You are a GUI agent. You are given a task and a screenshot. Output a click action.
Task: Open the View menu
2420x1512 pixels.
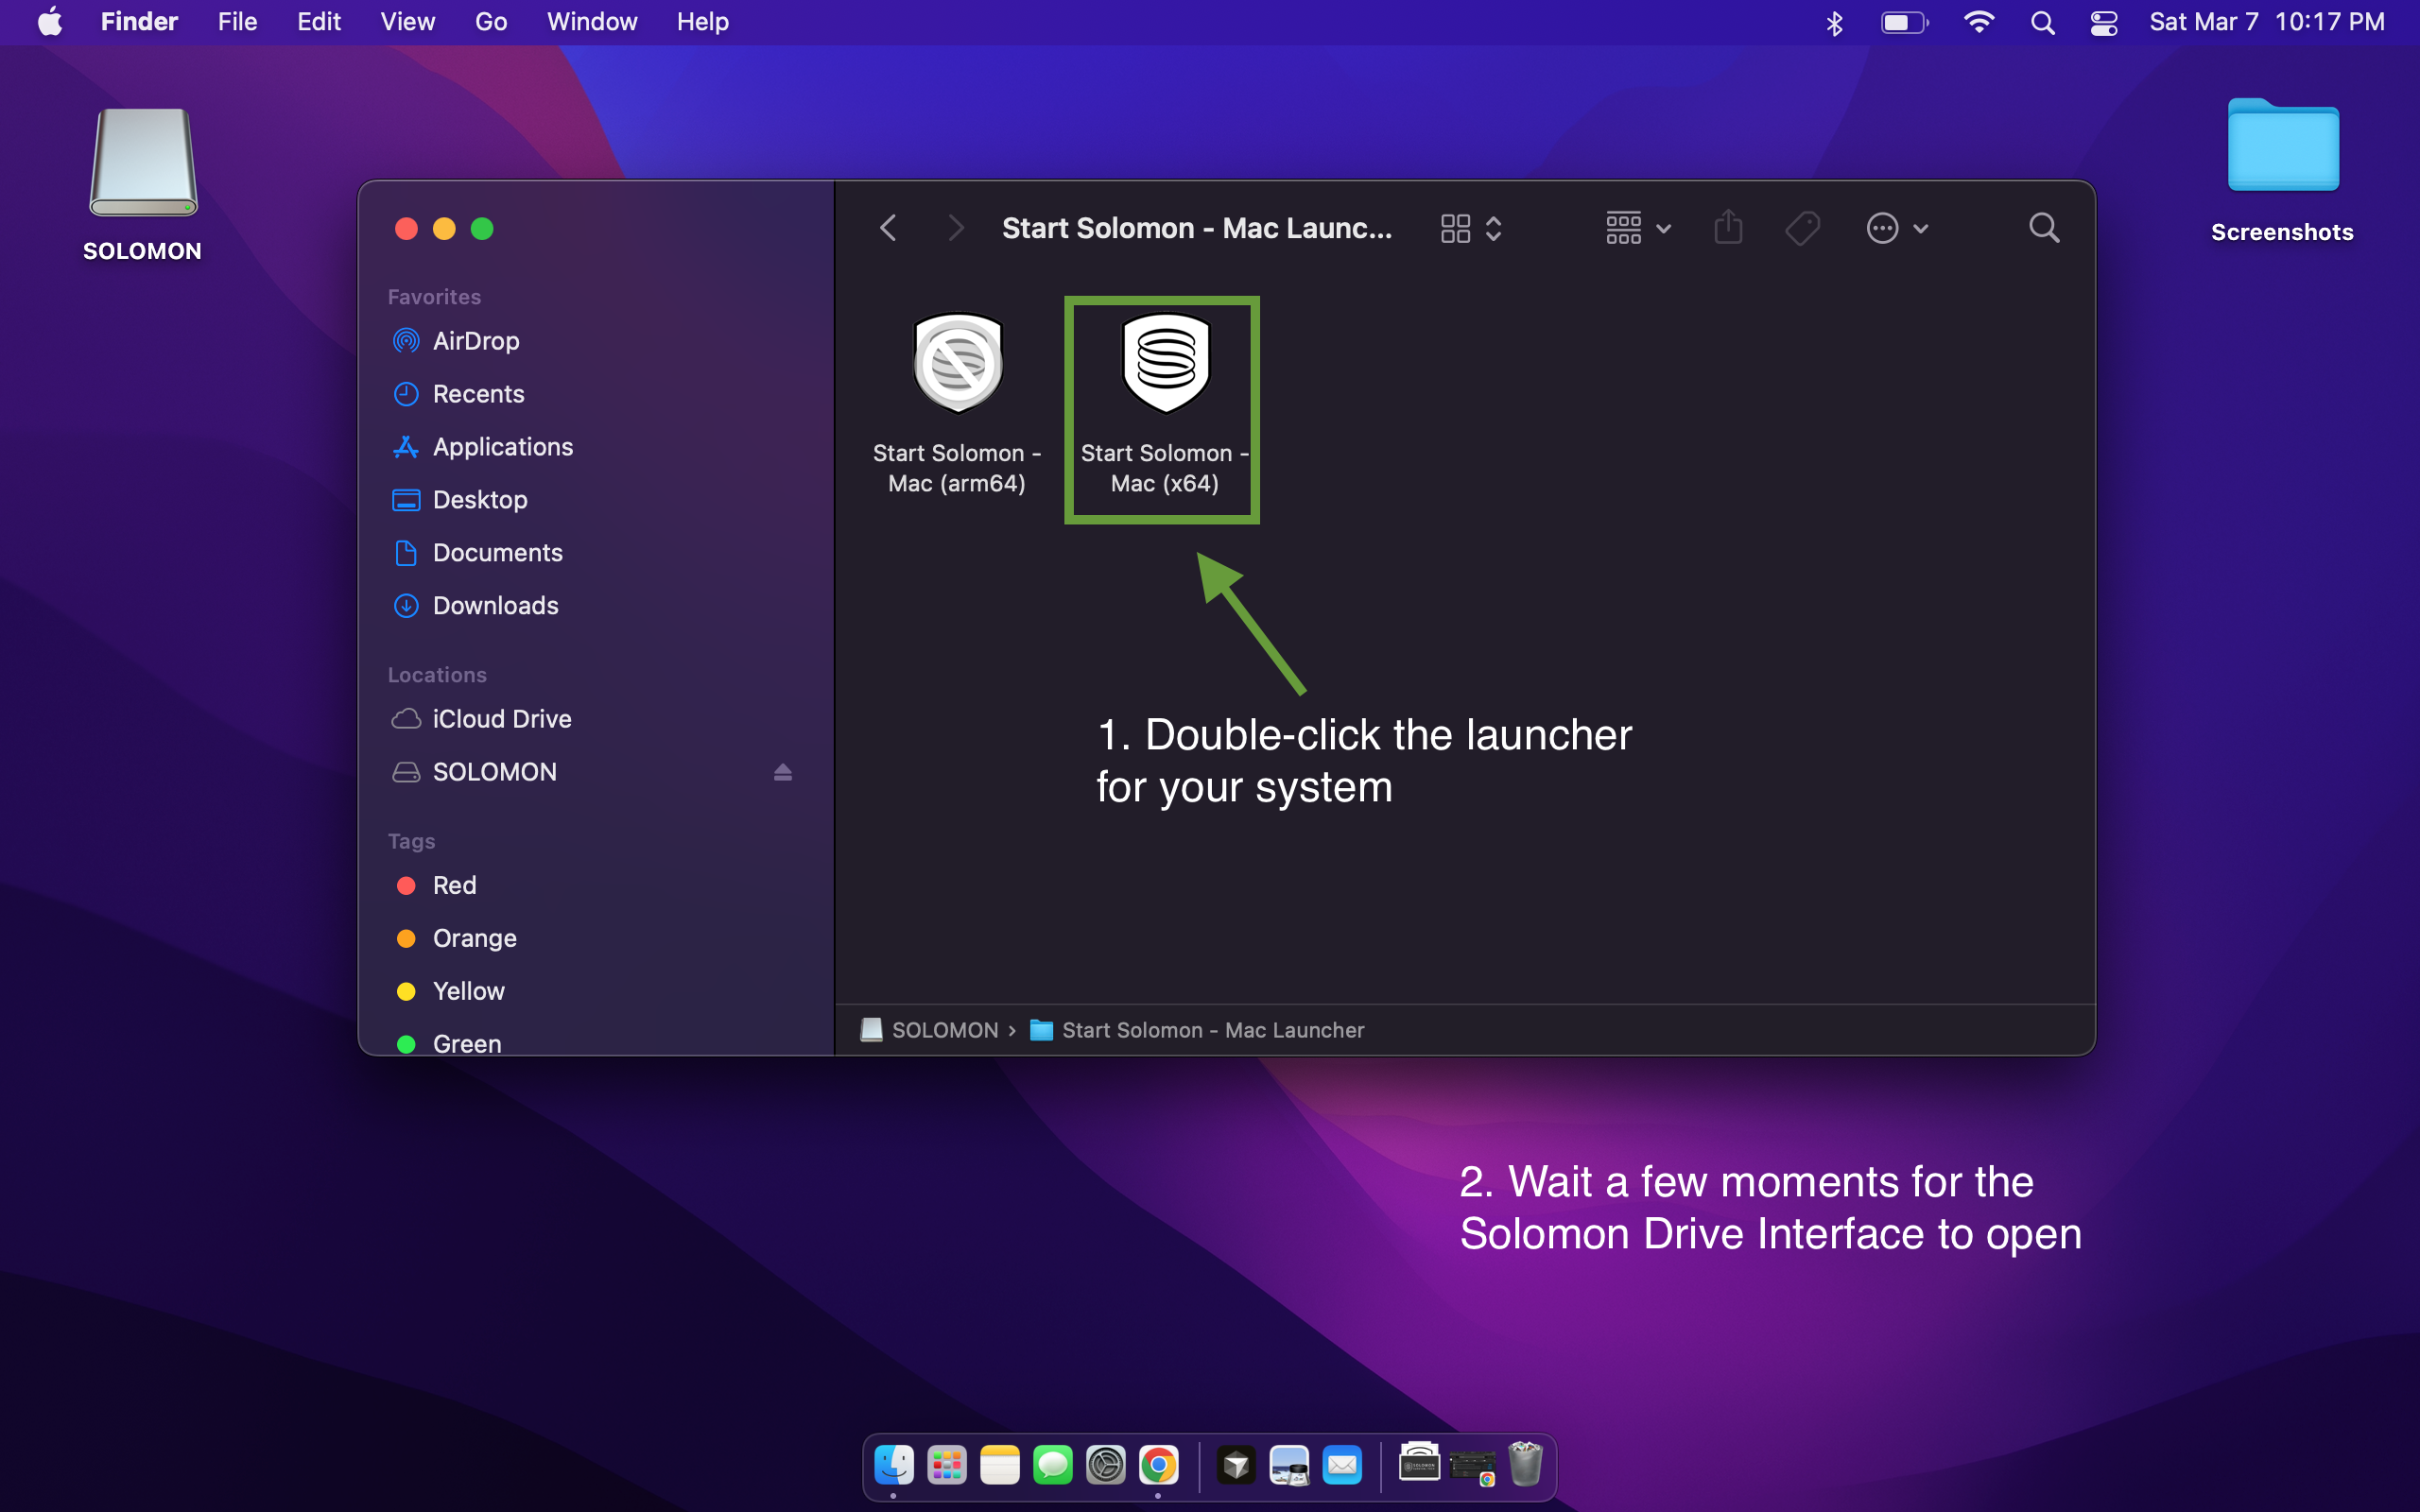pos(407,22)
